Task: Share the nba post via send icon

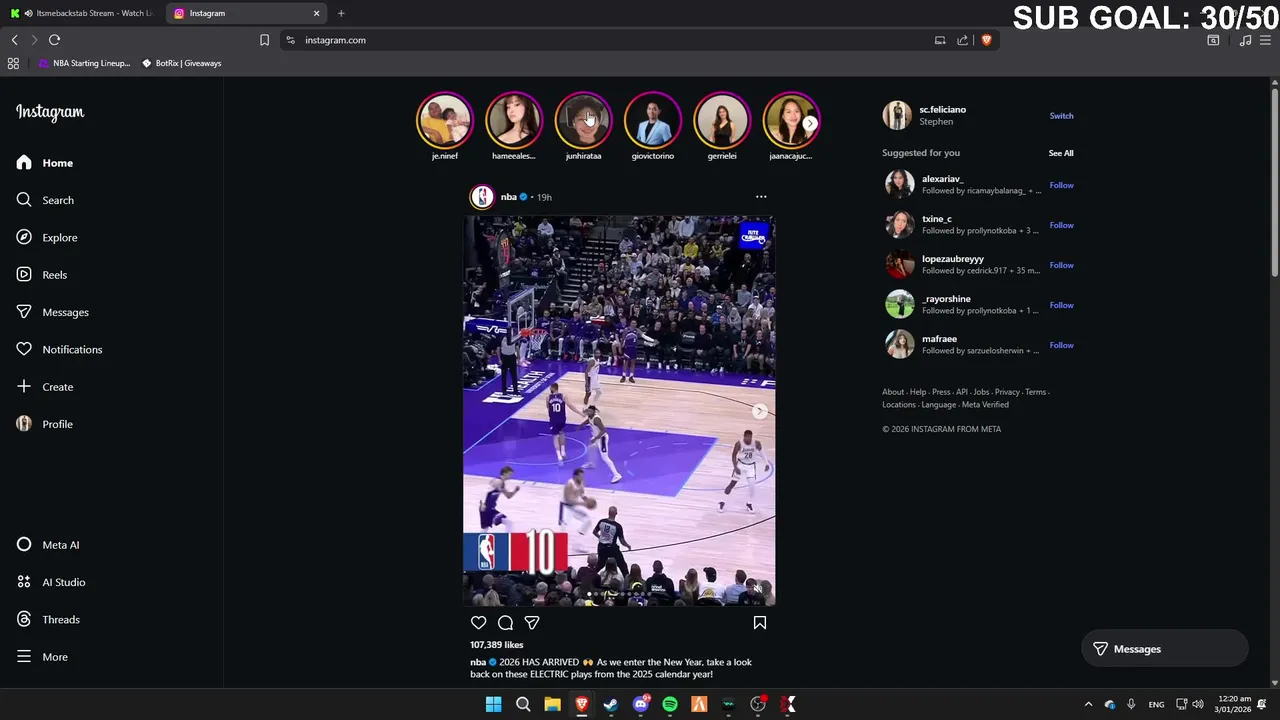Action: [532, 623]
